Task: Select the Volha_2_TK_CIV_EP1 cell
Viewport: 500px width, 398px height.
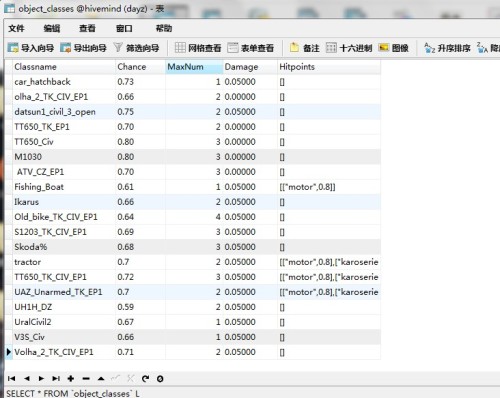Action: (x=64, y=352)
